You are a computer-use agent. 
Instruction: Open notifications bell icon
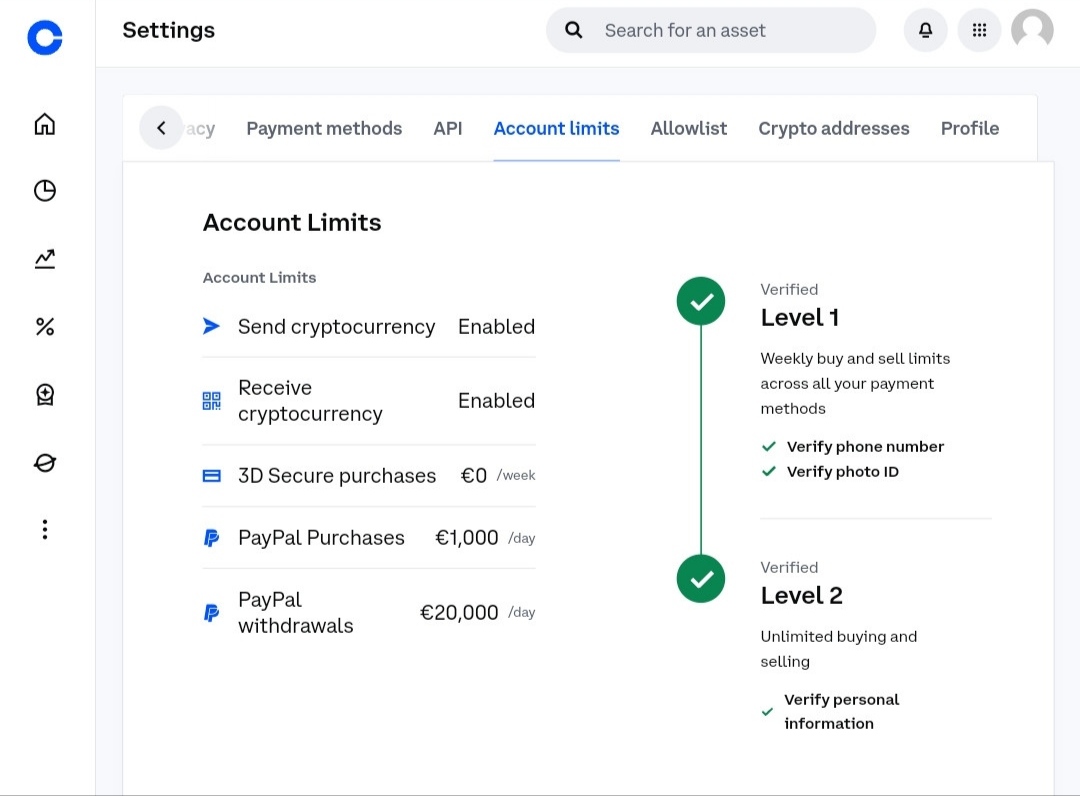[x=925, y=30]
